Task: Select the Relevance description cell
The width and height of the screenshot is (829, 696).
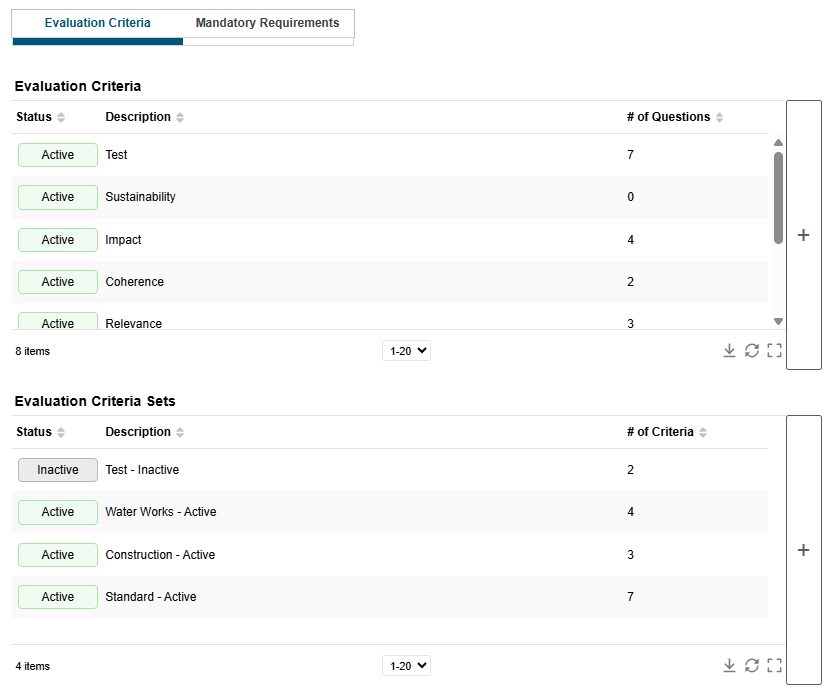Action: (134, 323)
